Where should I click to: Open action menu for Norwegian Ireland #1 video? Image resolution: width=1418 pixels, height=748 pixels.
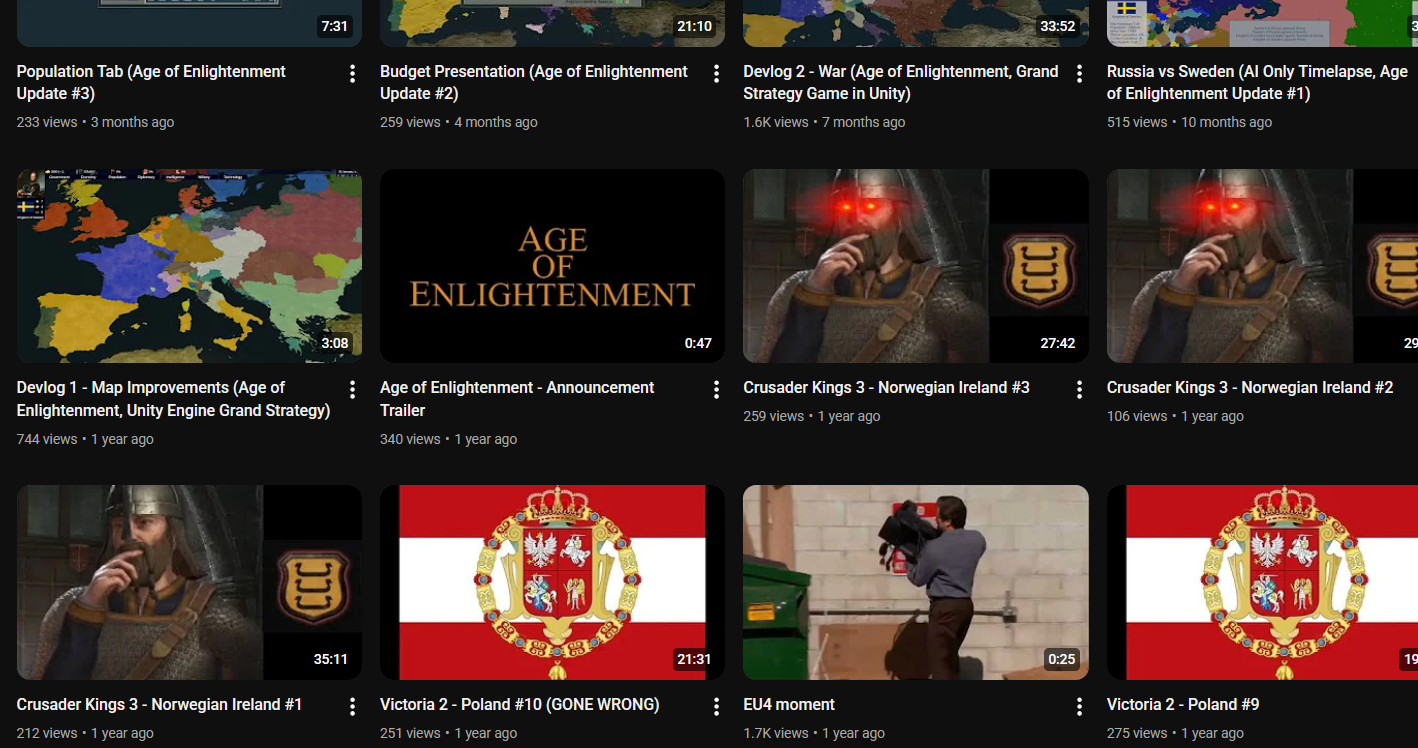coord(352,707)
